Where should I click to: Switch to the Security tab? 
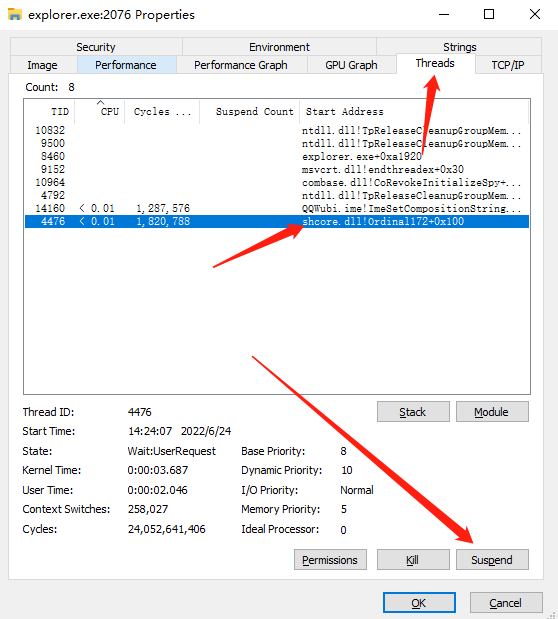click(x=96, y=47)
